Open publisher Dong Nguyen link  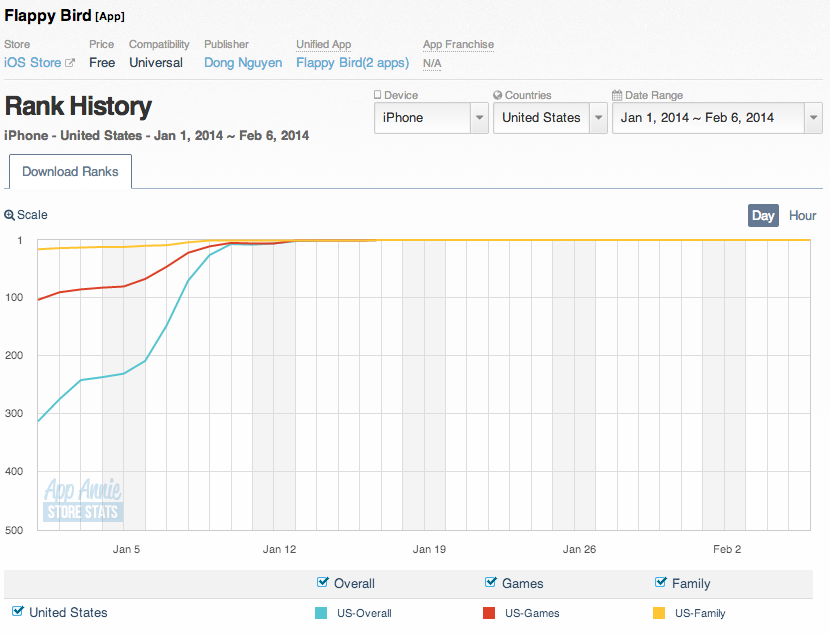[x=243, y=62]
